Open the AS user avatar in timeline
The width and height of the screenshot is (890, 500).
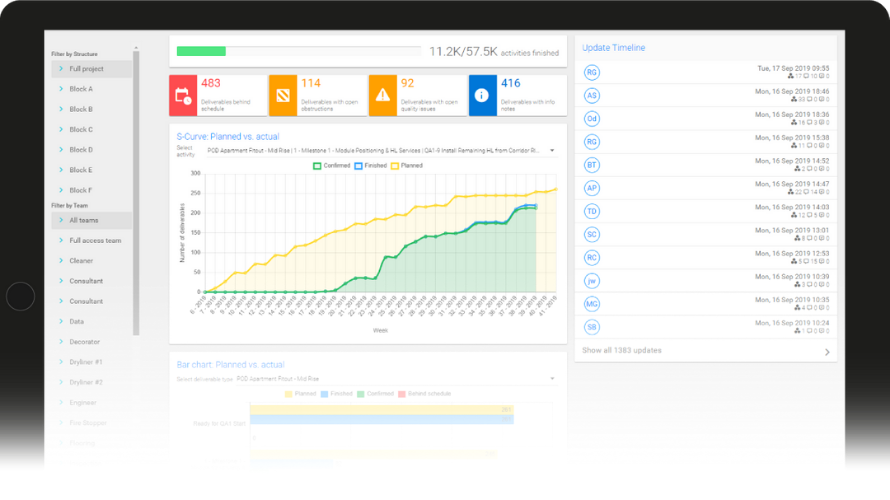(592, 96)
